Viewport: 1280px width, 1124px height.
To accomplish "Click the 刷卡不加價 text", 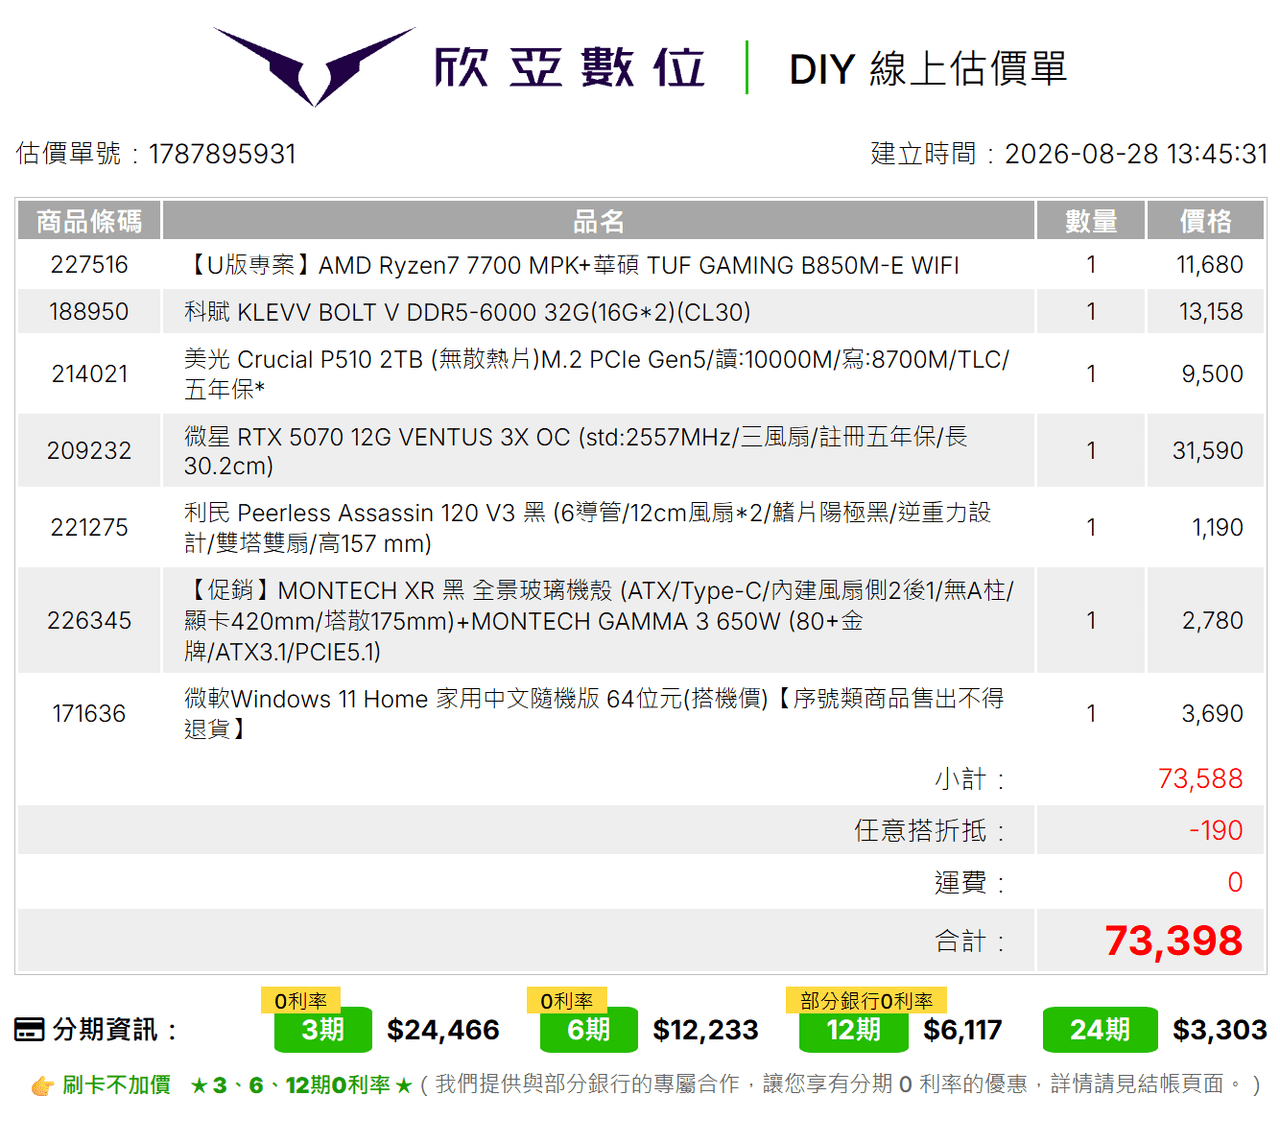I will [x=116, y=1085].
